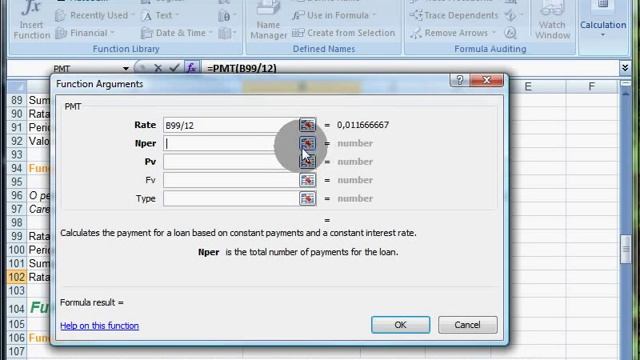The height and width of the screenshot is (360, 640).
Task: Confirm formula with checkmark icon
Action: click(174, 68)
